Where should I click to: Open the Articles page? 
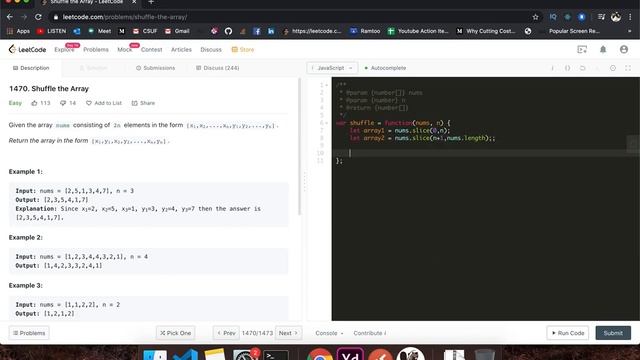click(181, 49)
